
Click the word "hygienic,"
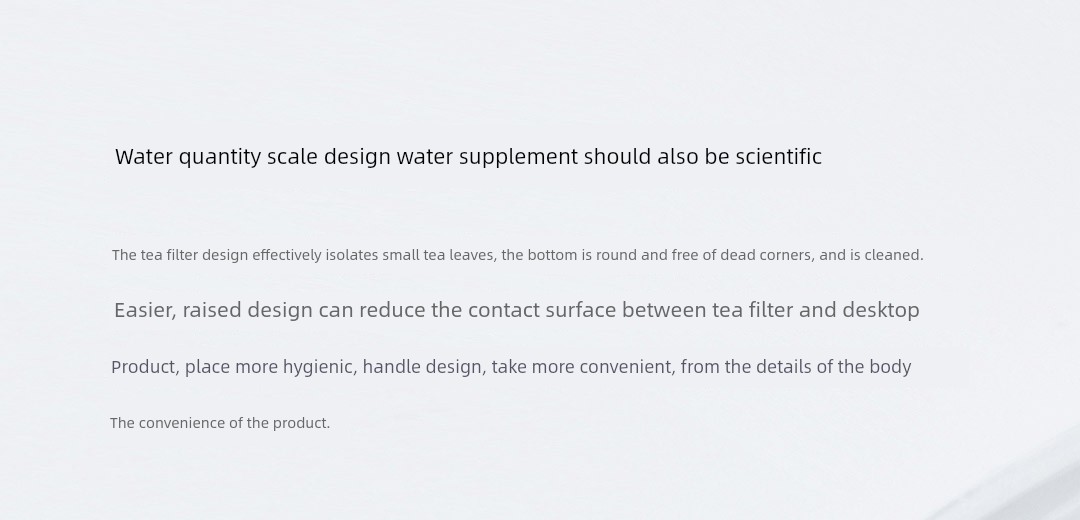coord(320,367)
